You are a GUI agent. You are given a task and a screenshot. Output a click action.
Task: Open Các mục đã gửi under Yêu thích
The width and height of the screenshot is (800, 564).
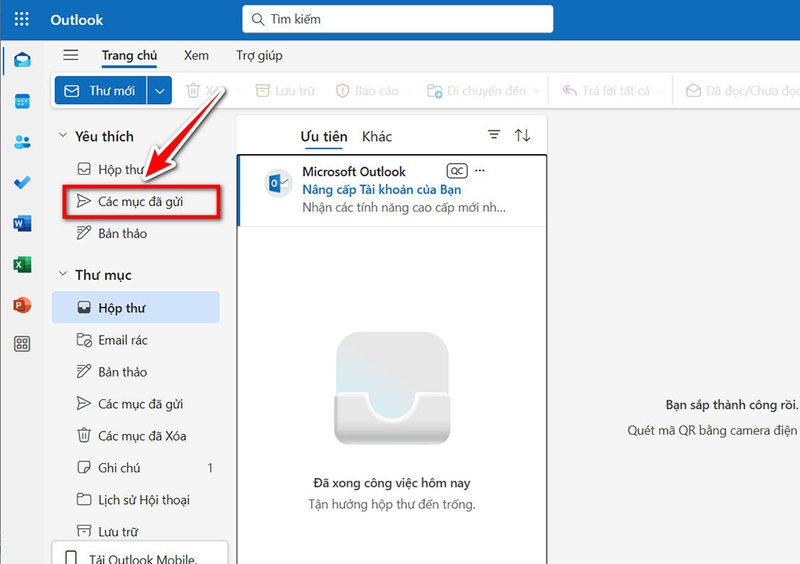(x=141, y=202)
